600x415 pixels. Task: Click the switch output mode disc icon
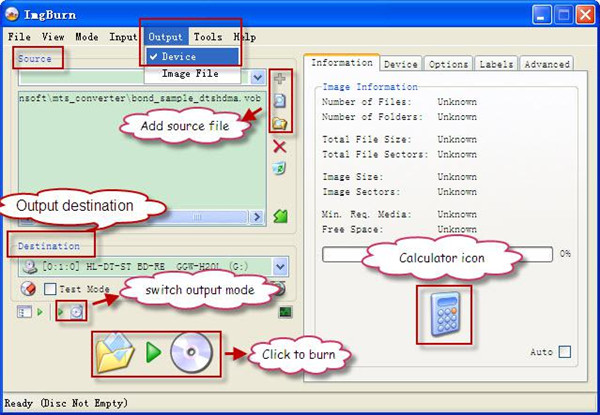click(x=76, y=312)
